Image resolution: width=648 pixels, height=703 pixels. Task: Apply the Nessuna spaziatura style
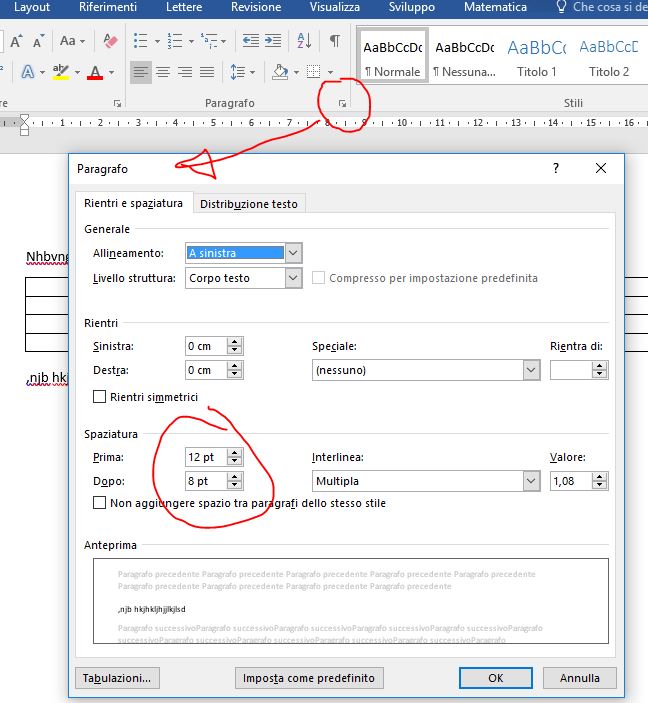464,56
